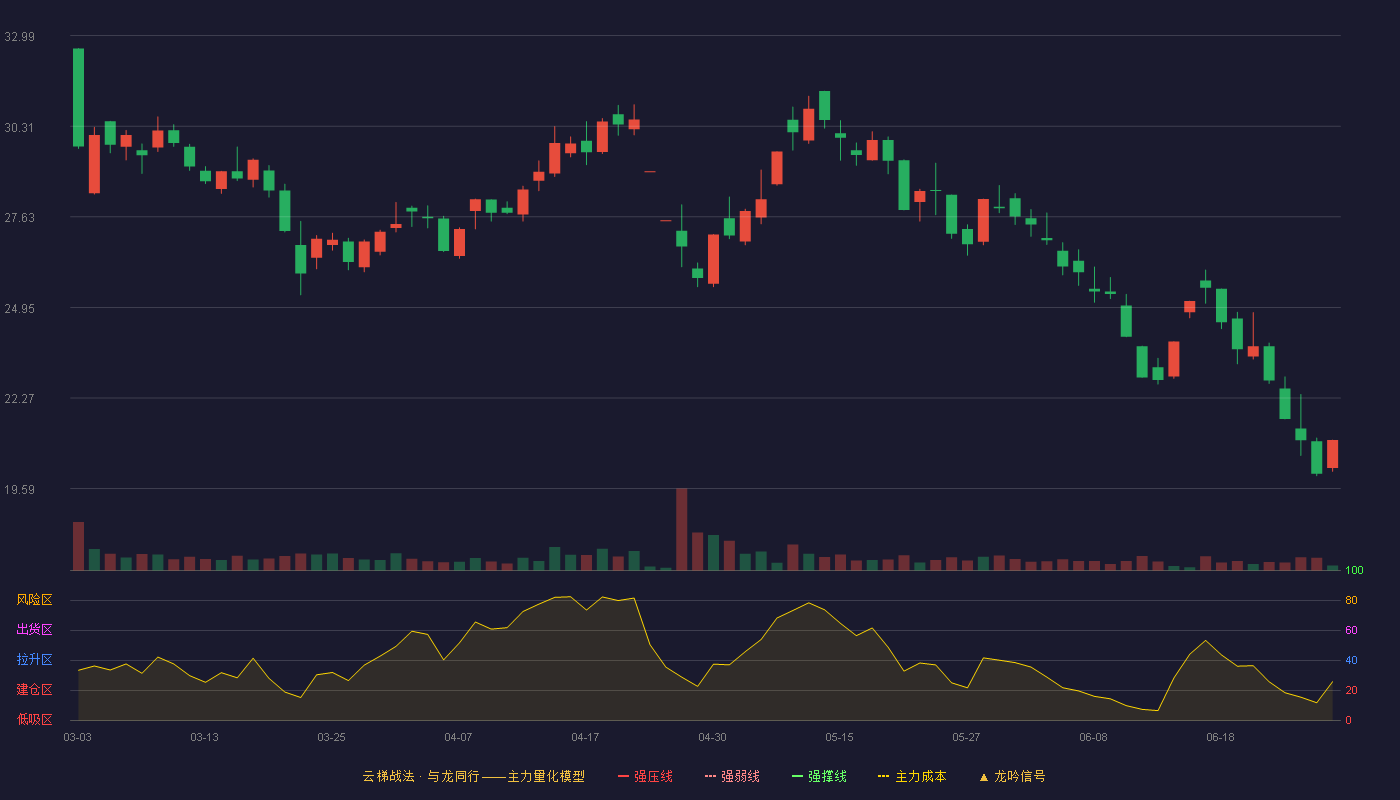Click the 05-27 date label
This screenshot has height=800, width=1400.
[x=967, y=737]
